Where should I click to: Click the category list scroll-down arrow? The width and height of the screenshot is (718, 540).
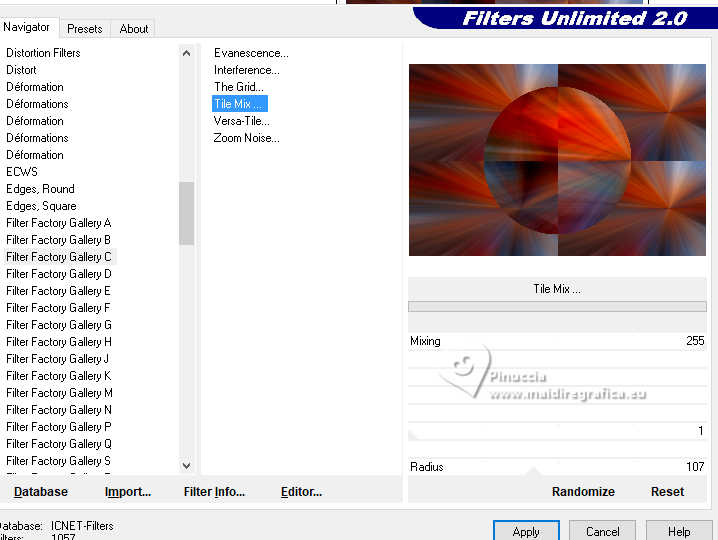(186, 466)
